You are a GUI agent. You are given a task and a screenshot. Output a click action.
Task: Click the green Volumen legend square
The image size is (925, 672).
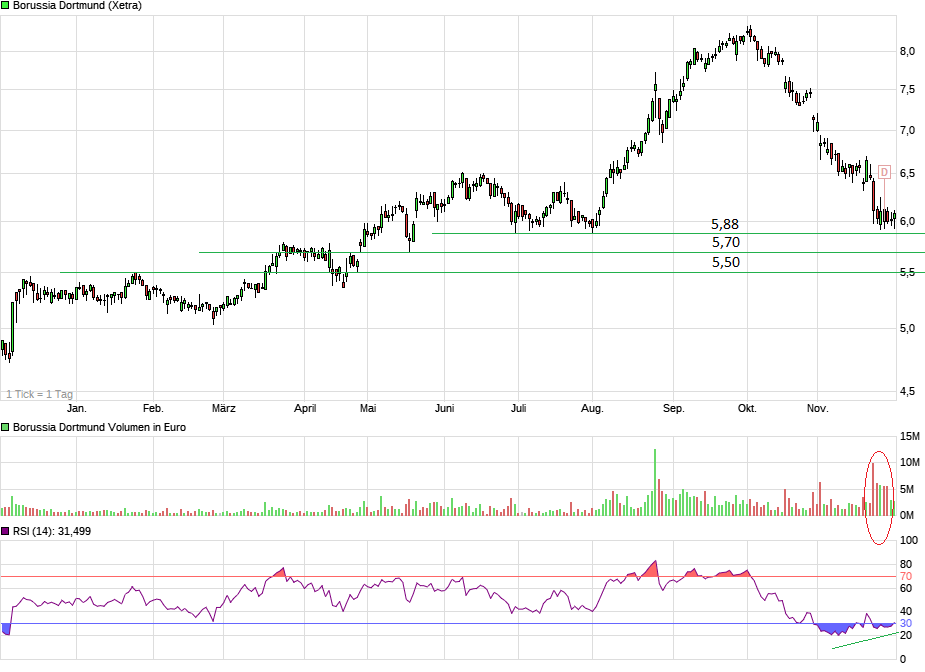[x=5, y=427]
